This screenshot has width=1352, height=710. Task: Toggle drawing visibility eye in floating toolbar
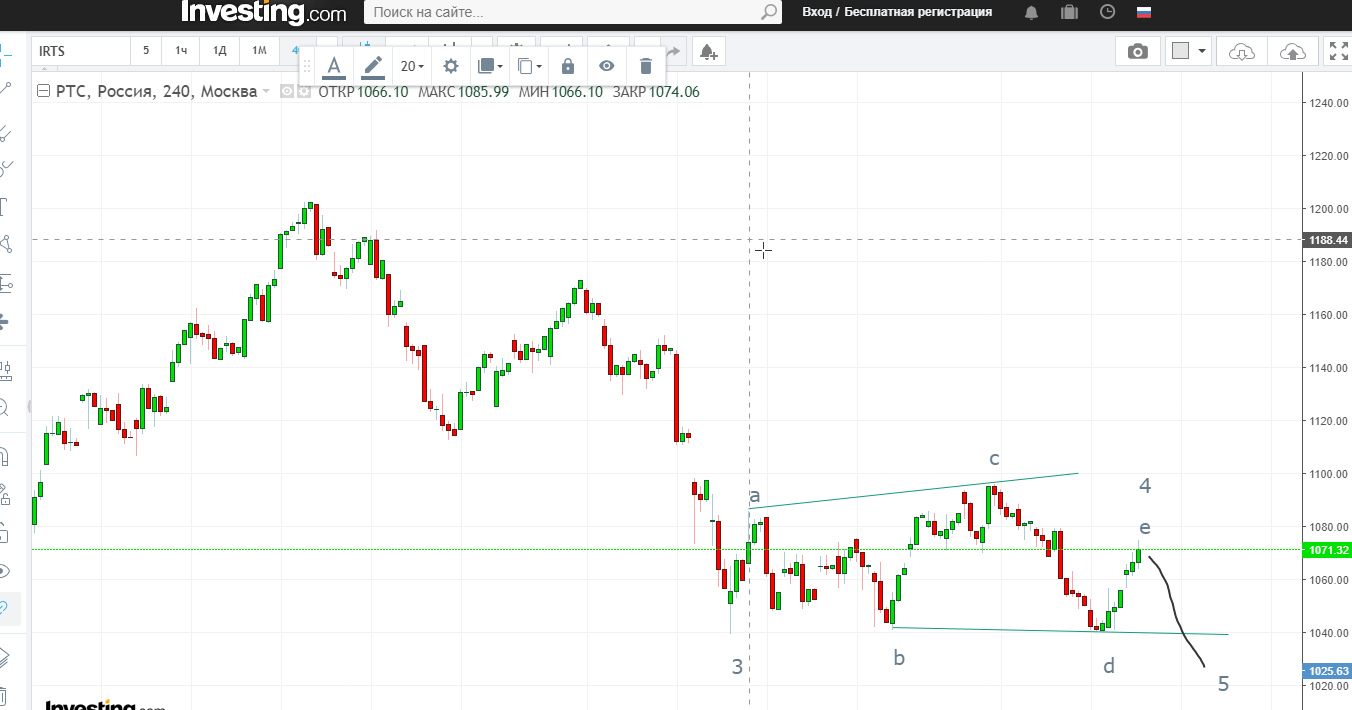(x=607, y=66)
